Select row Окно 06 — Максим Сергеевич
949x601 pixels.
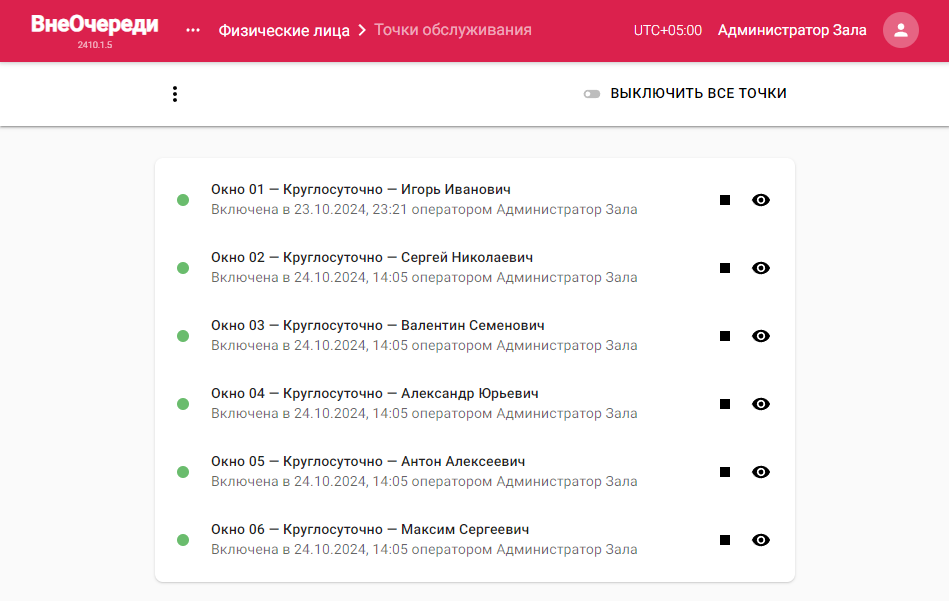(x=474, y=540)
